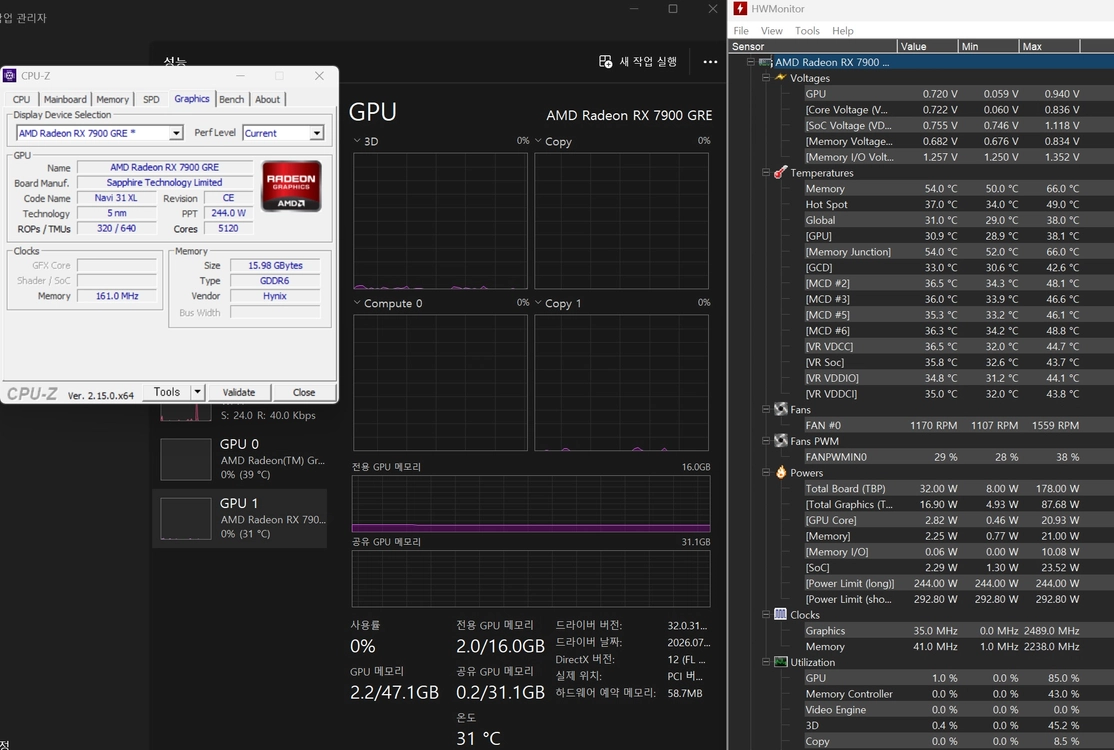Click the Close button in CPU-Z
This screenshot has width=1114, height=750.
304,392
